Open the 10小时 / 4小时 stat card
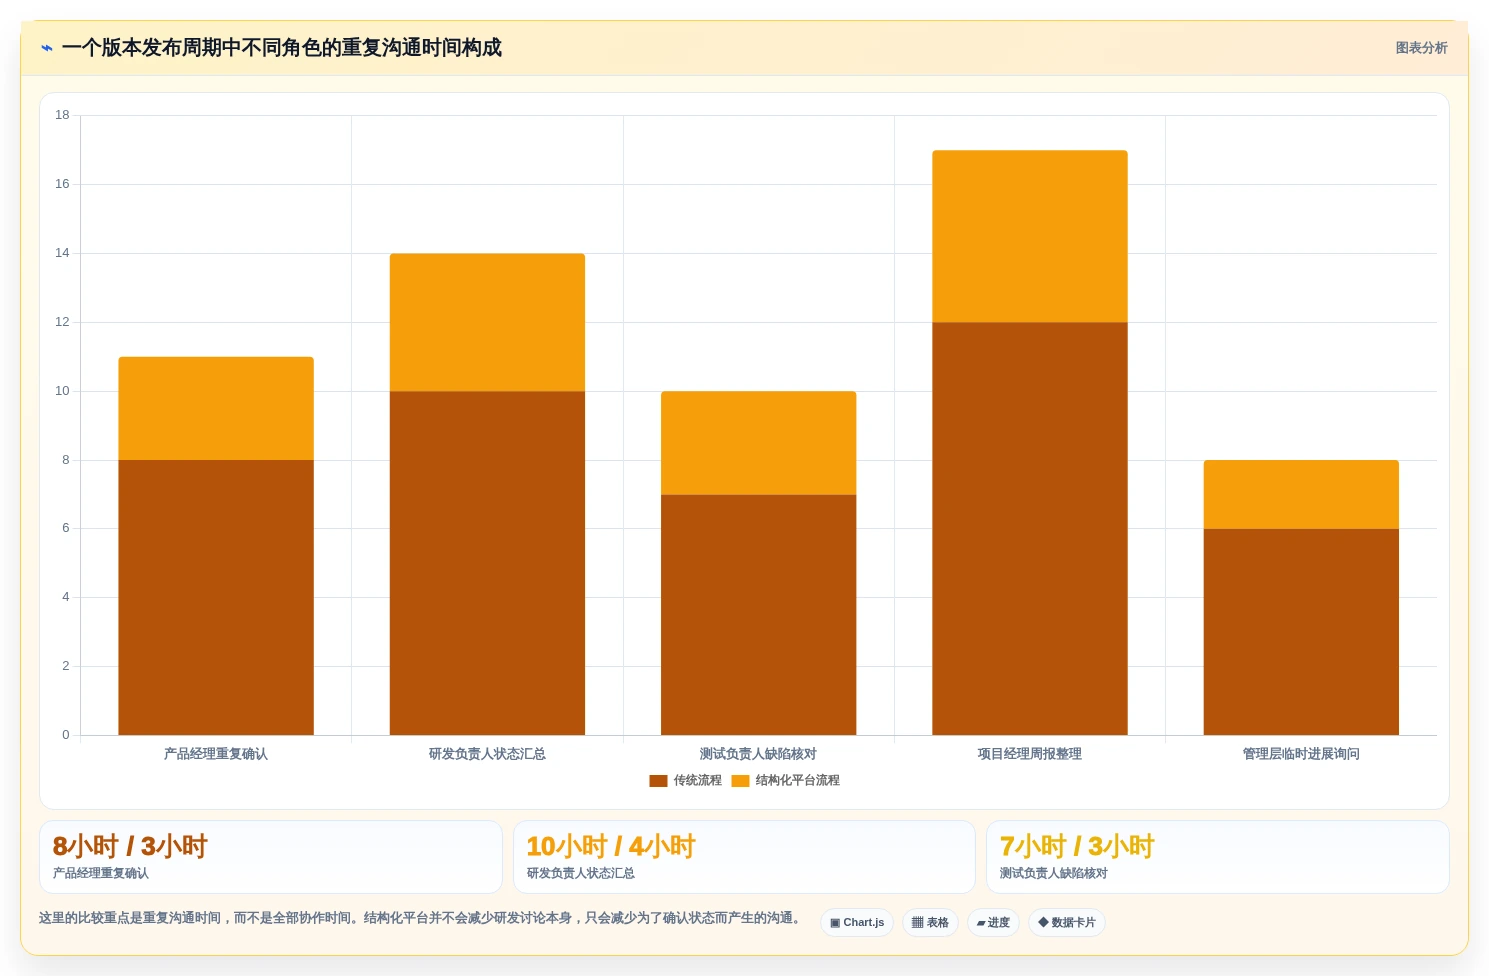 point(744,857)
